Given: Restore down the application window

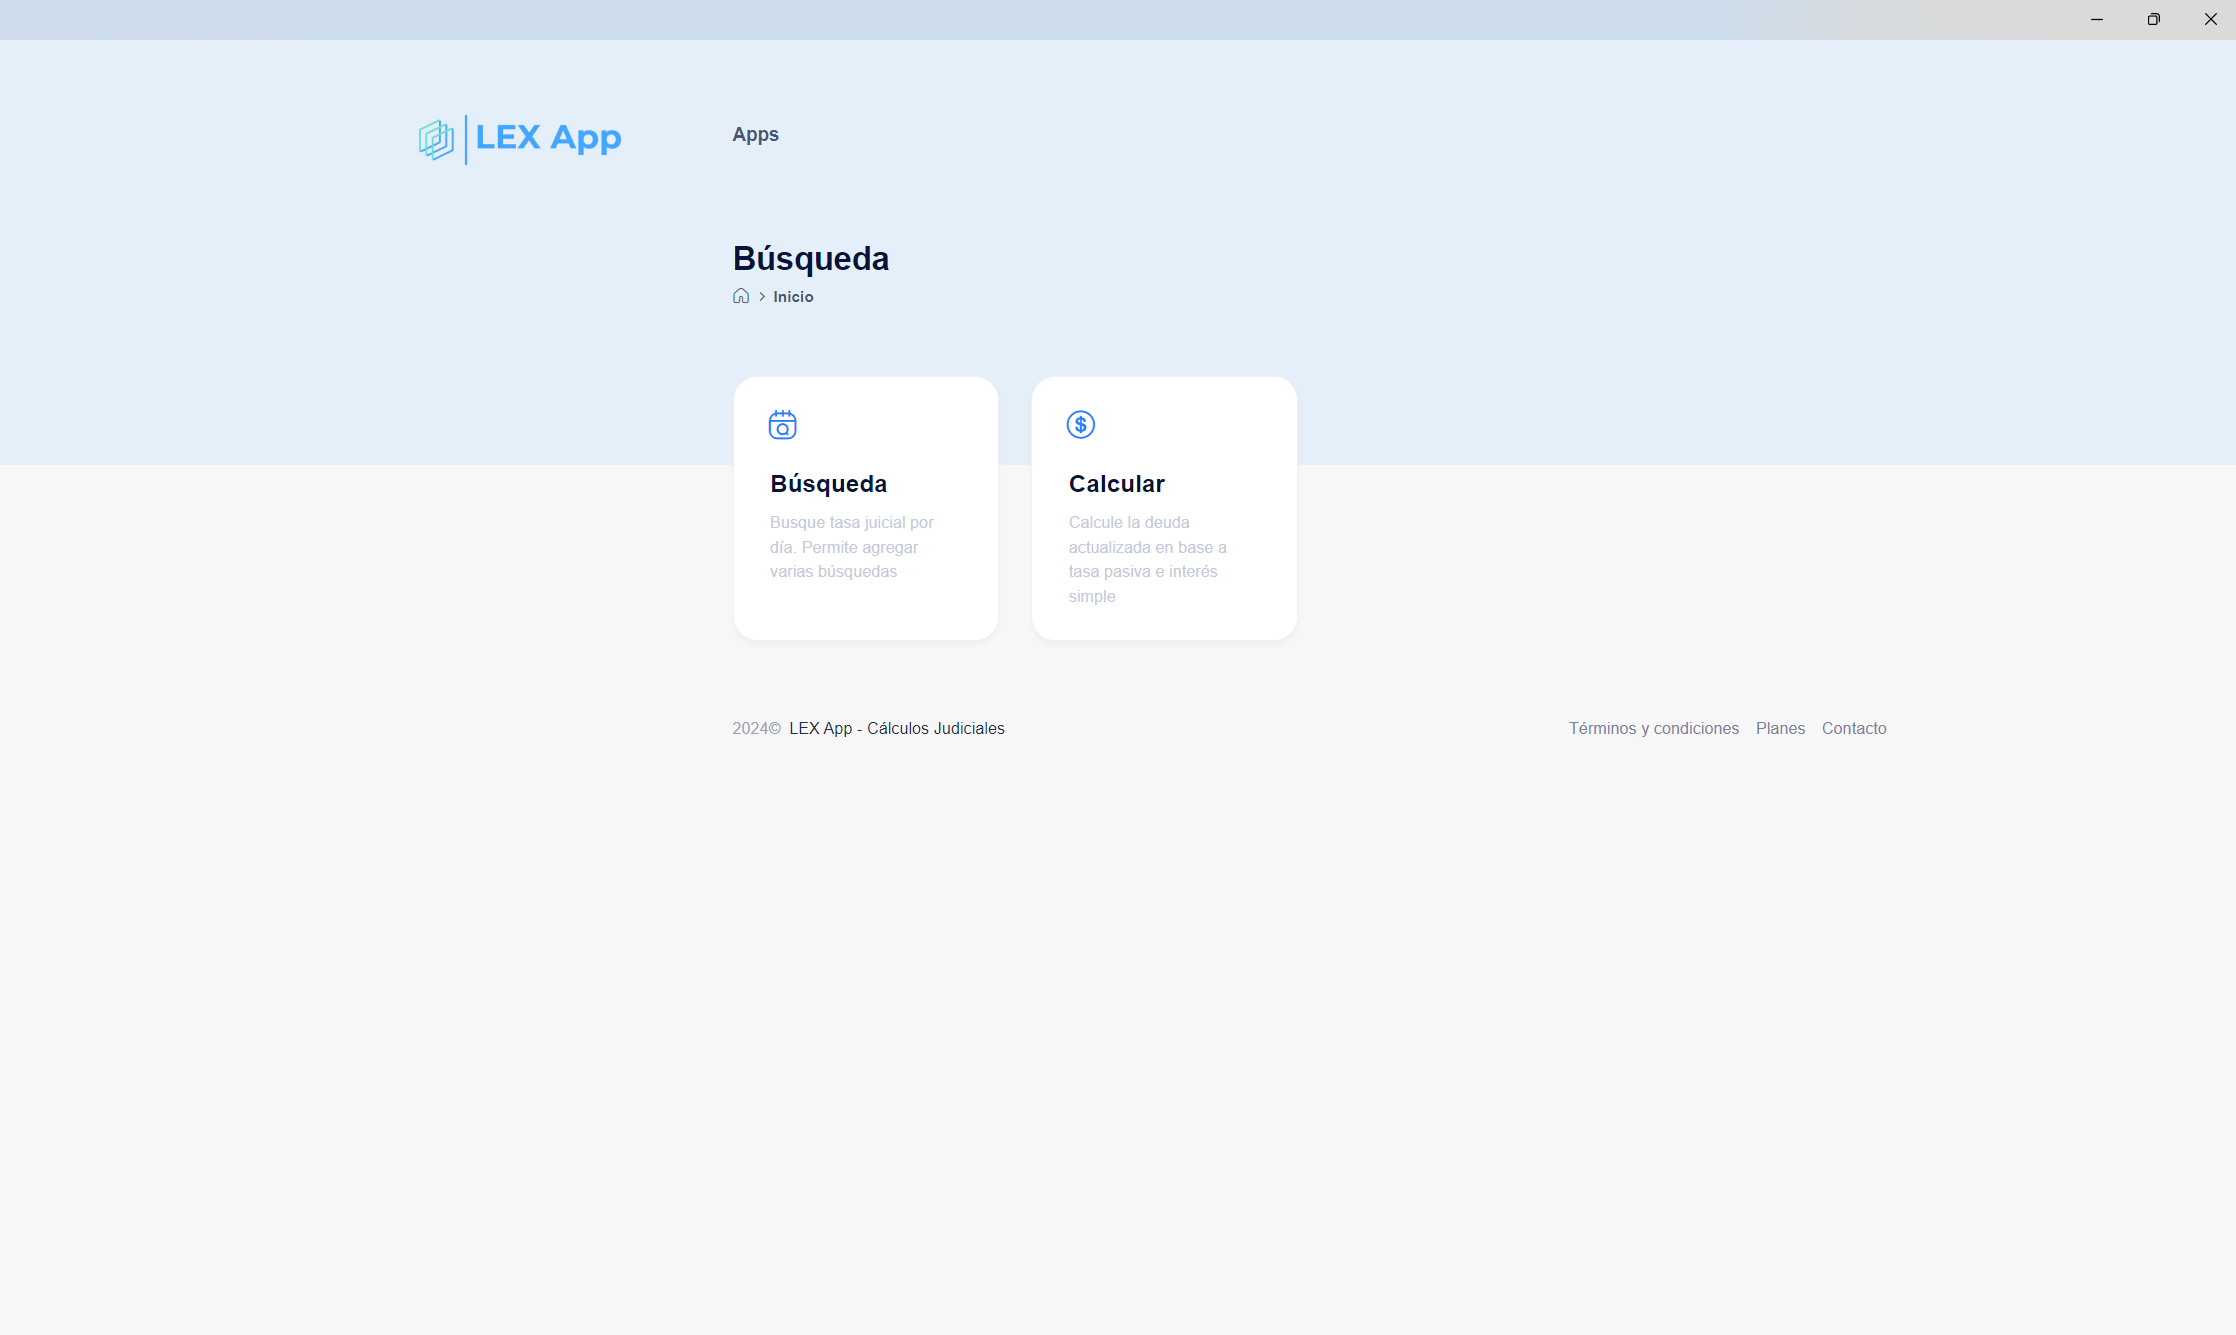Looking at the screenshot, I should (x=2153, y=19).
